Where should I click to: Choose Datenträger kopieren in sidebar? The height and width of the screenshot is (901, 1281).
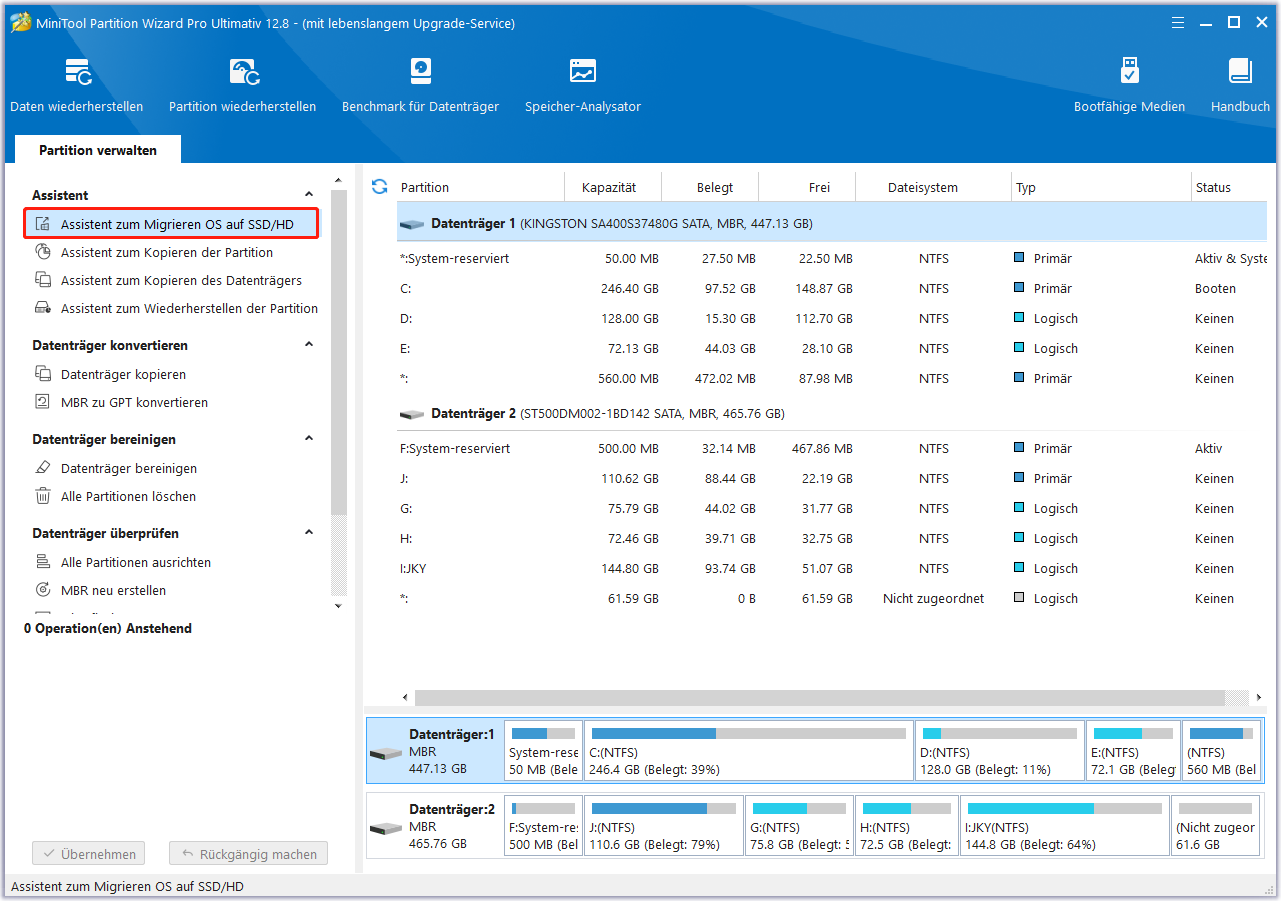[123, 375]
